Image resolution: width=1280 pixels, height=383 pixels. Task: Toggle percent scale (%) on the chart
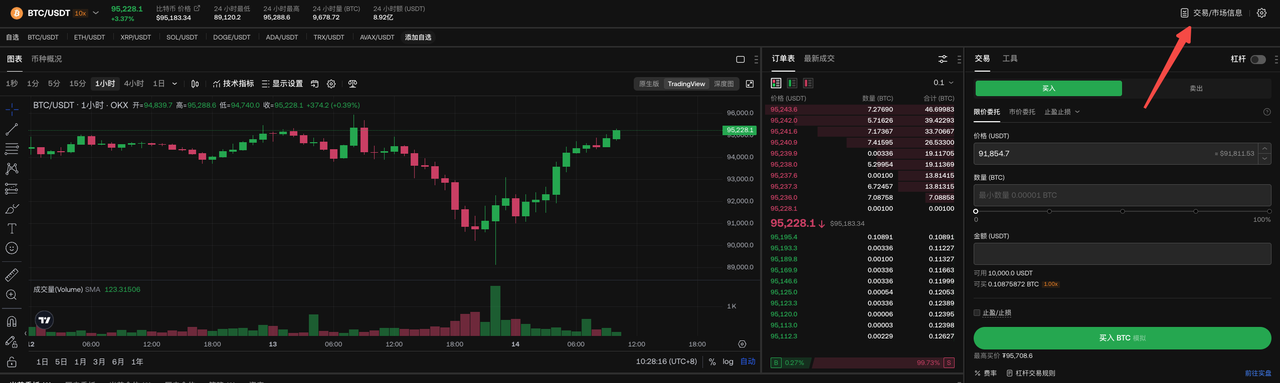712,362
